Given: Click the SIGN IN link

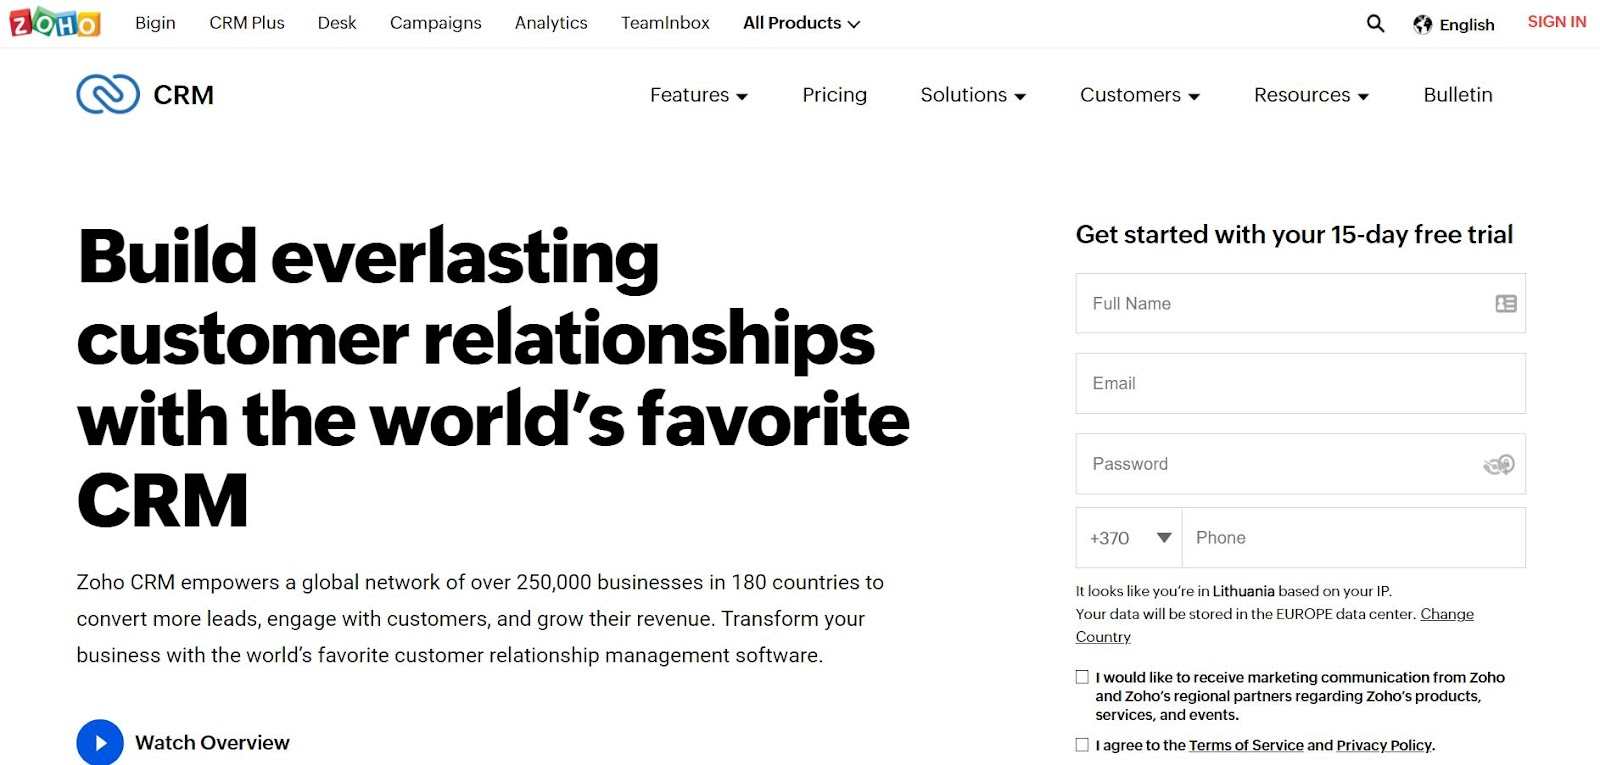Looking at the screenshot, I should click(1556, 22).
